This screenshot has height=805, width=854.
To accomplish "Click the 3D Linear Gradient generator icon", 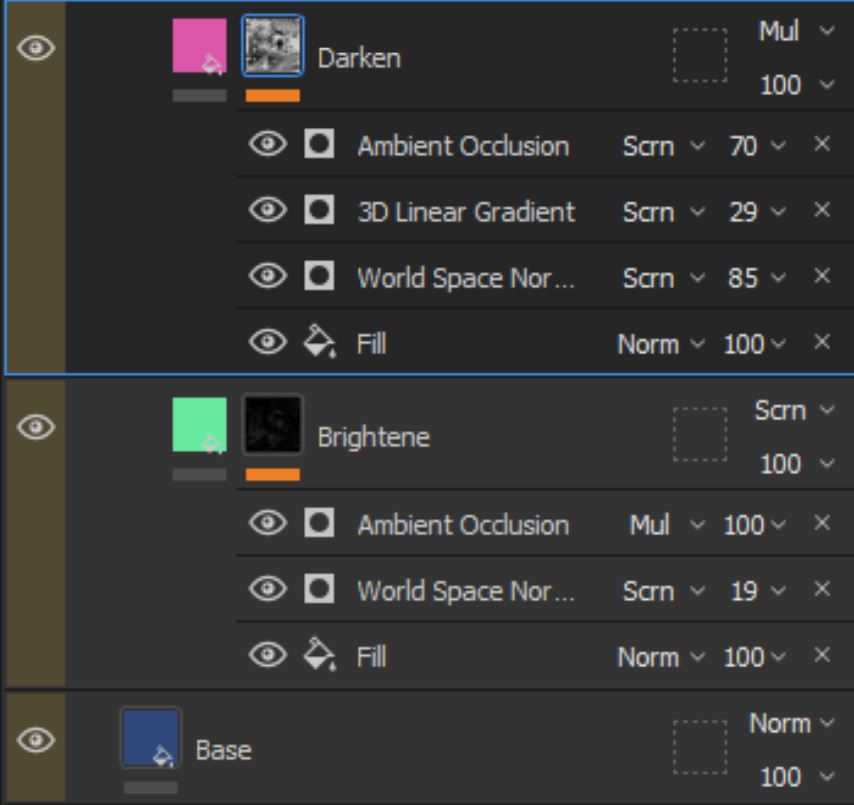I will 319,211.
